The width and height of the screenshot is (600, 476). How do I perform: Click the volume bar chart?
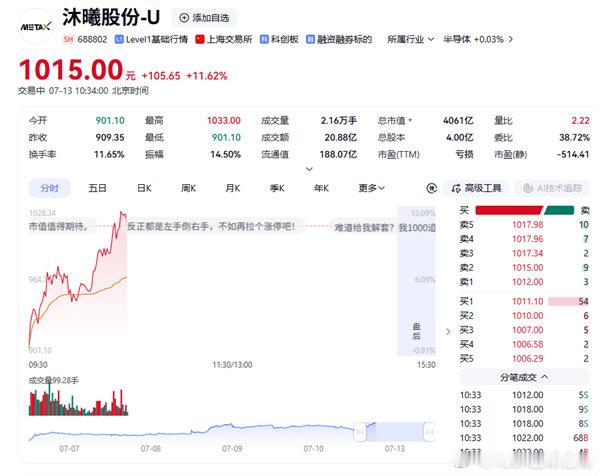78,400
